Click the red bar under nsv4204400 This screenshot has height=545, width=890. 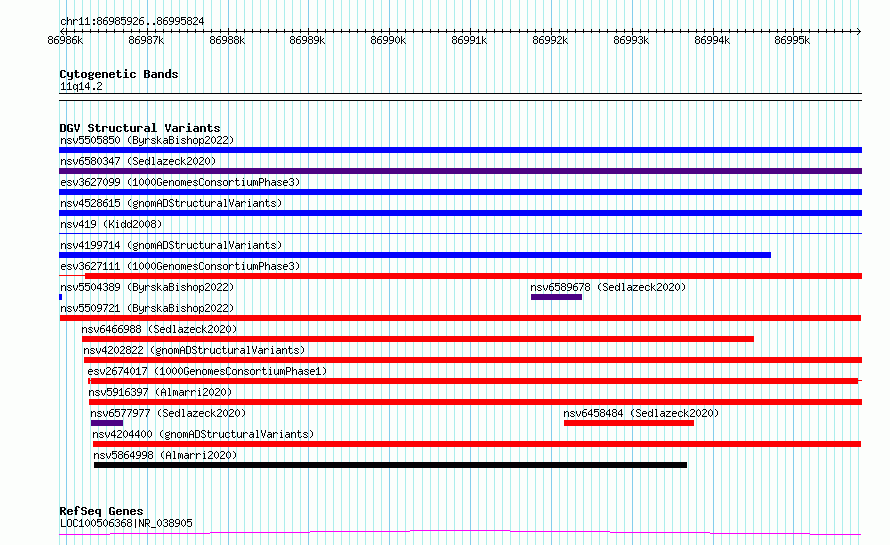pyautogui.click(x=477, y=444)
